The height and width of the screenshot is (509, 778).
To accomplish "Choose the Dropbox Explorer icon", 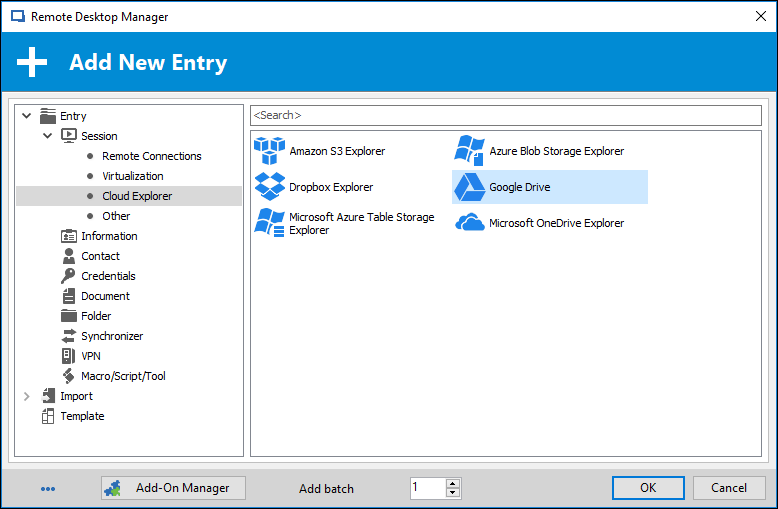I will (x=270, y=187).
